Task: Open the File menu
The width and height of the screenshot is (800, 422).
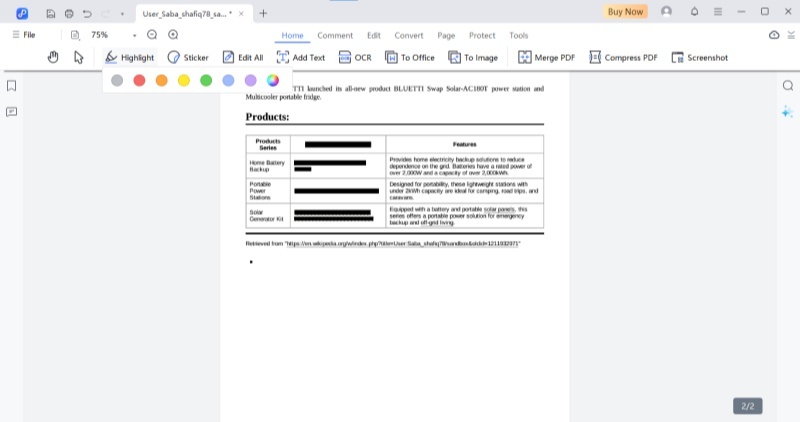Action: pos(24,35)
